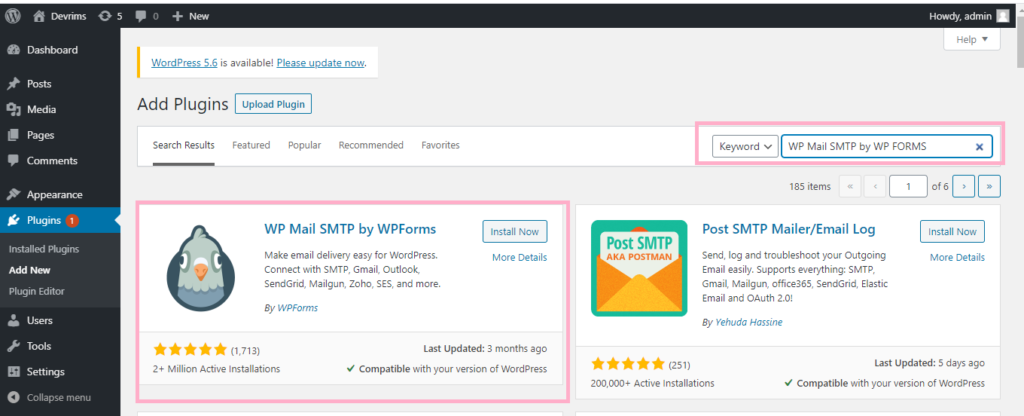The width and height of the screenshot is (1024, 416).
Task: Open Add New plugins submenu item
Action: (29, 270)
